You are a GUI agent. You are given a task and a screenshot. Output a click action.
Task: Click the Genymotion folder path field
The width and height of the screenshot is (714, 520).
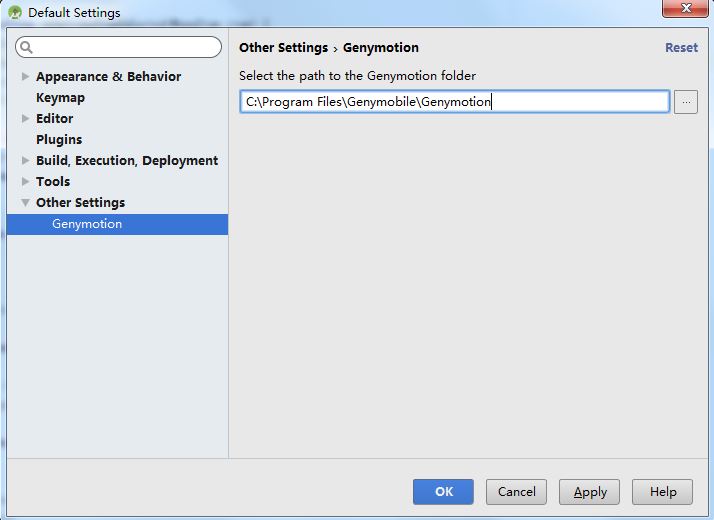point(454,102)
